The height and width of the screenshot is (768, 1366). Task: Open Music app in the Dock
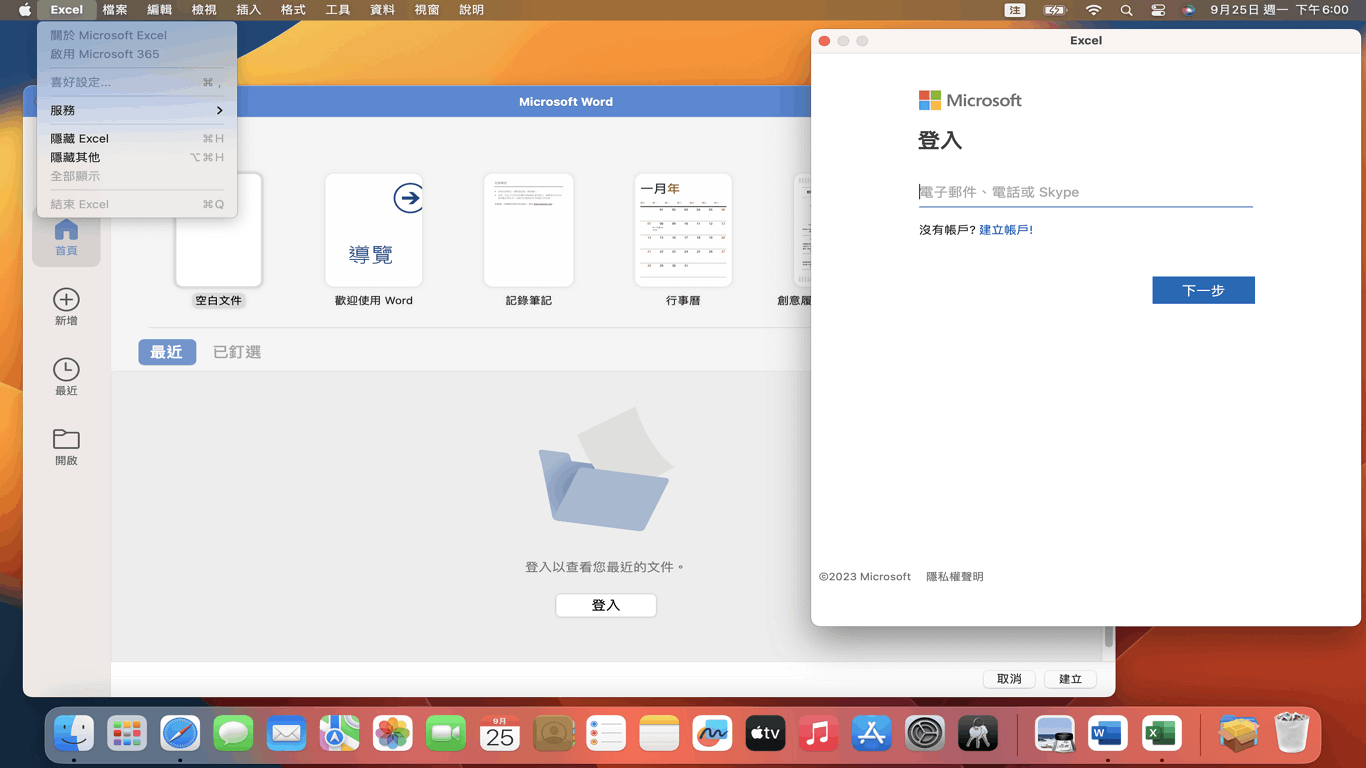coord(818,735)
